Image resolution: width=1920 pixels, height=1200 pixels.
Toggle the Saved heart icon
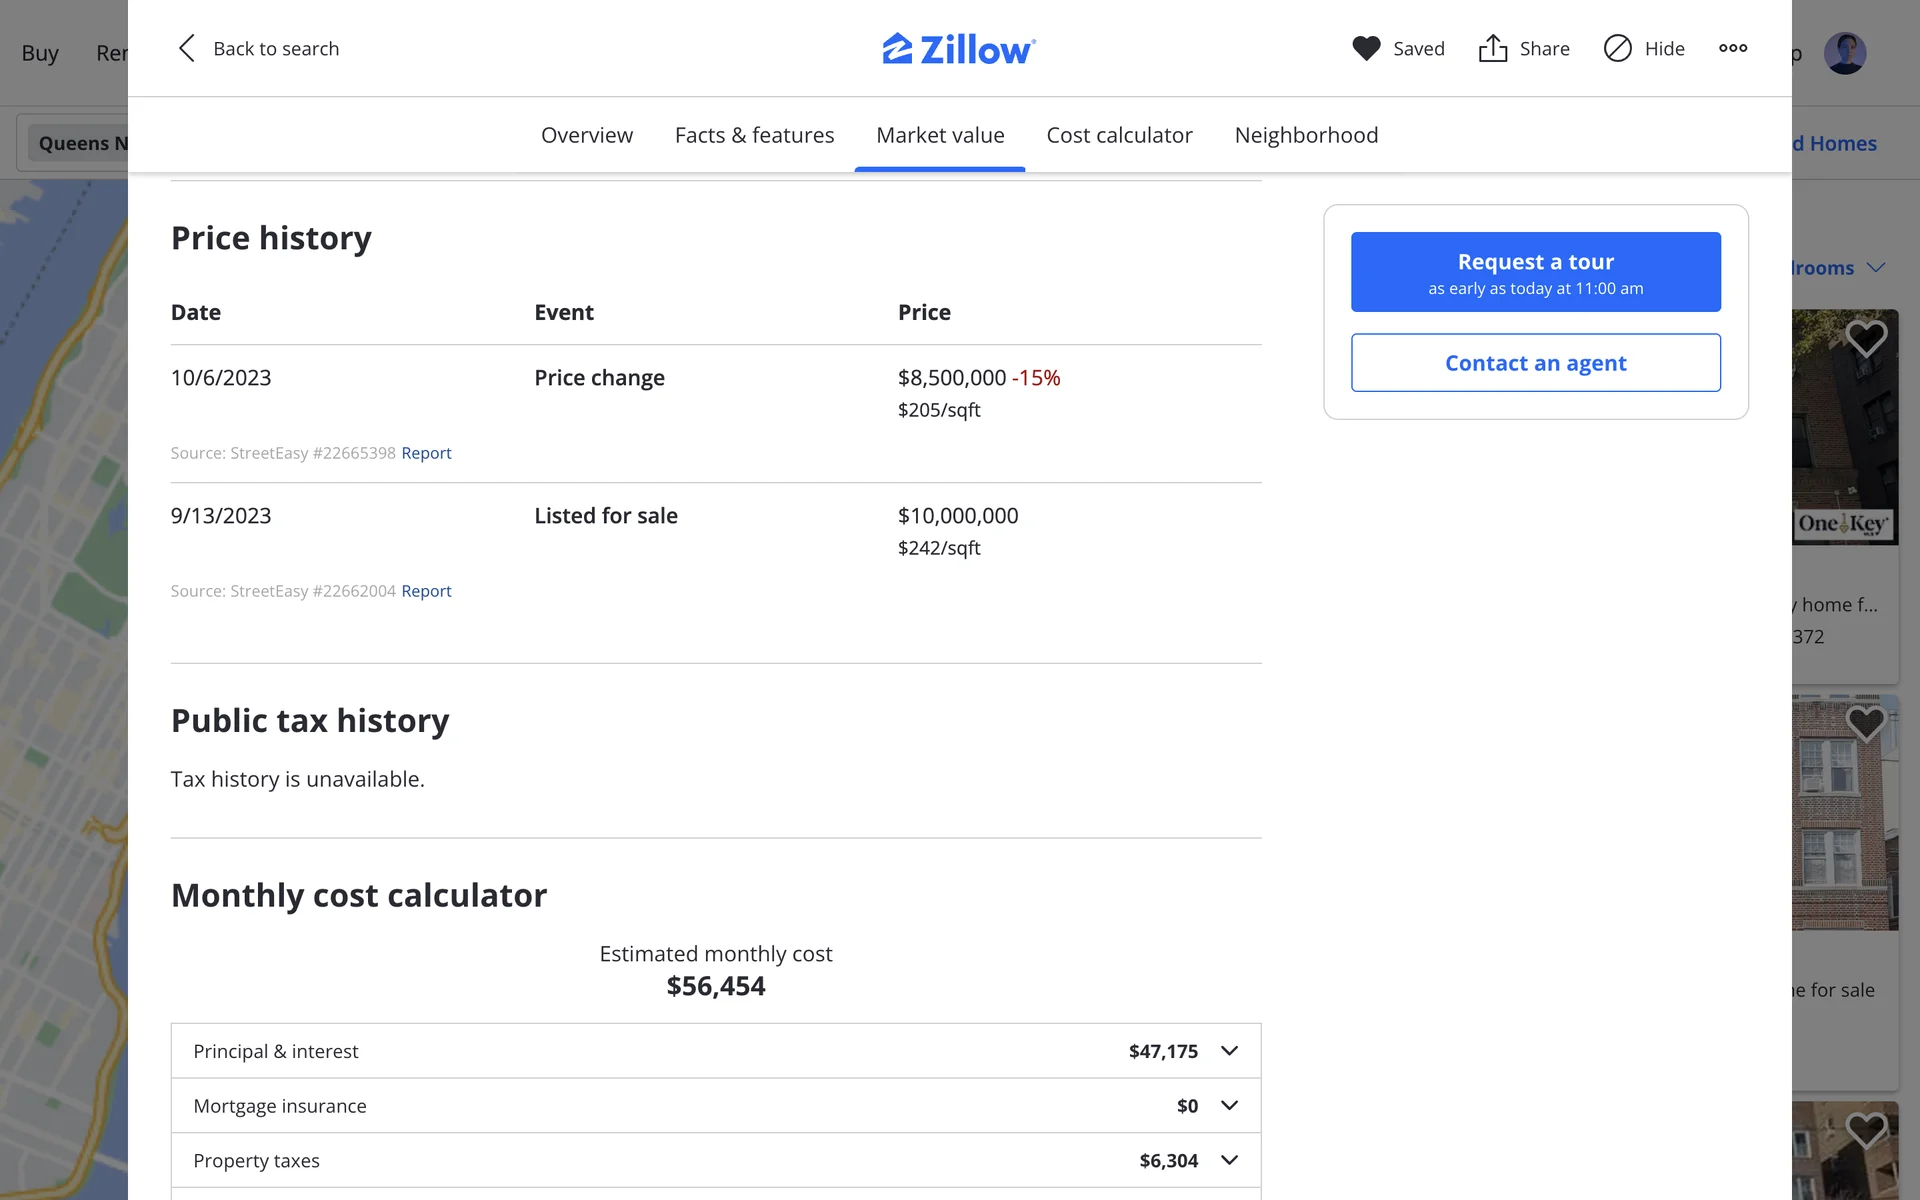1366,48
